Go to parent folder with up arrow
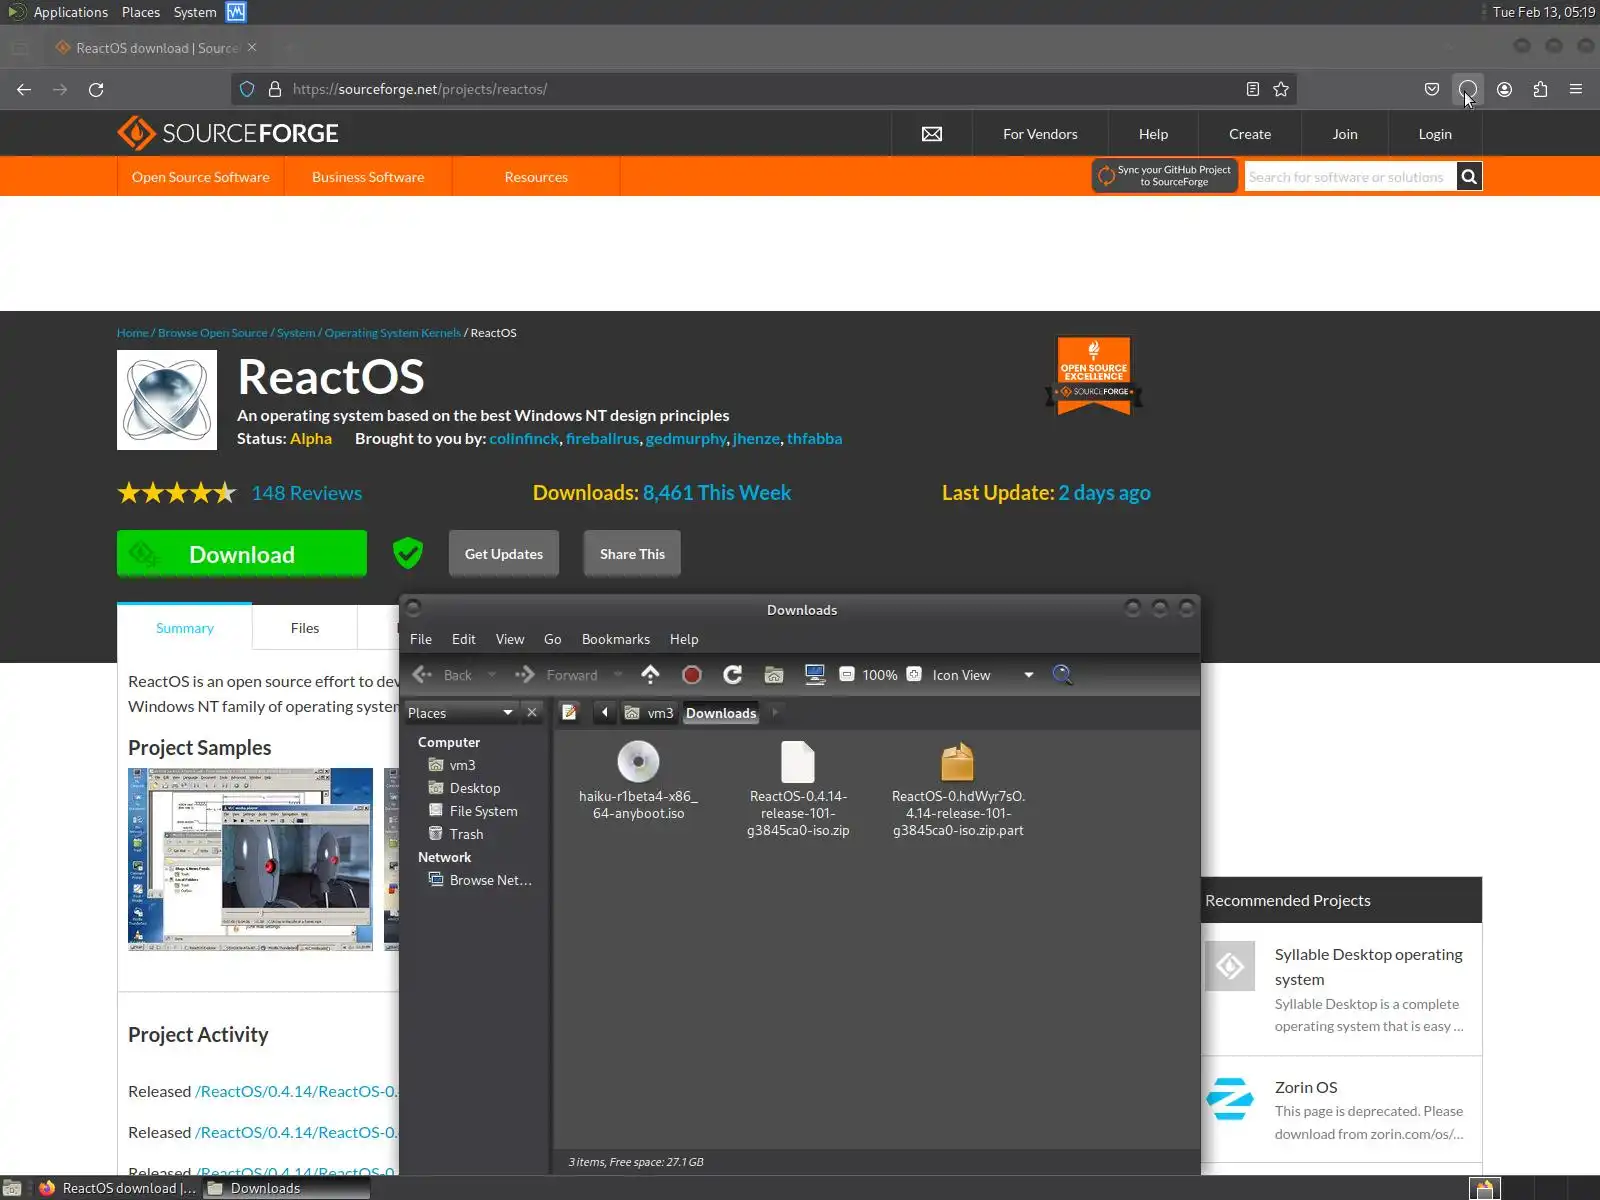Image resolution: width=1600 pixels, height=1200 pixels. (651, 675)
